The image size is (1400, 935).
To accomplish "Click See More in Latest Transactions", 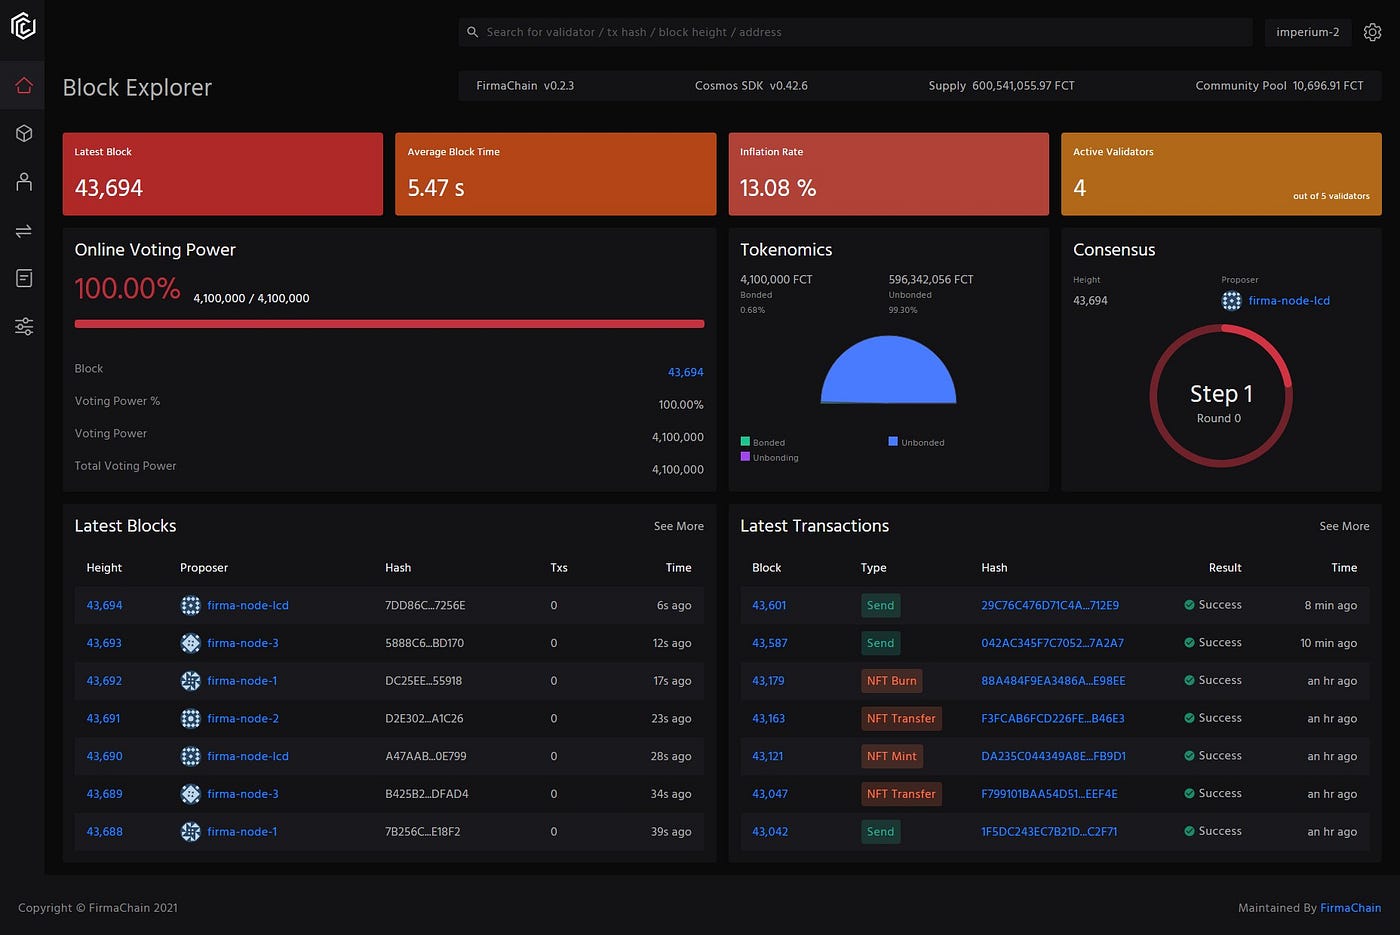I will [x=1344, y=526].
